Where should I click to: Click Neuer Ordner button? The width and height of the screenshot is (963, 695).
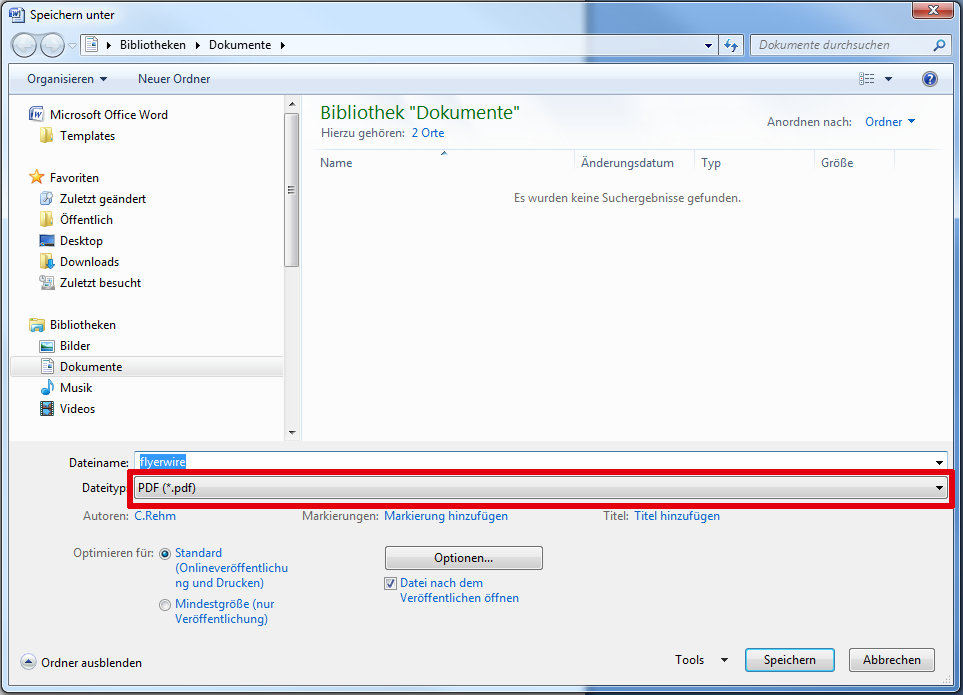click(174, 79)
